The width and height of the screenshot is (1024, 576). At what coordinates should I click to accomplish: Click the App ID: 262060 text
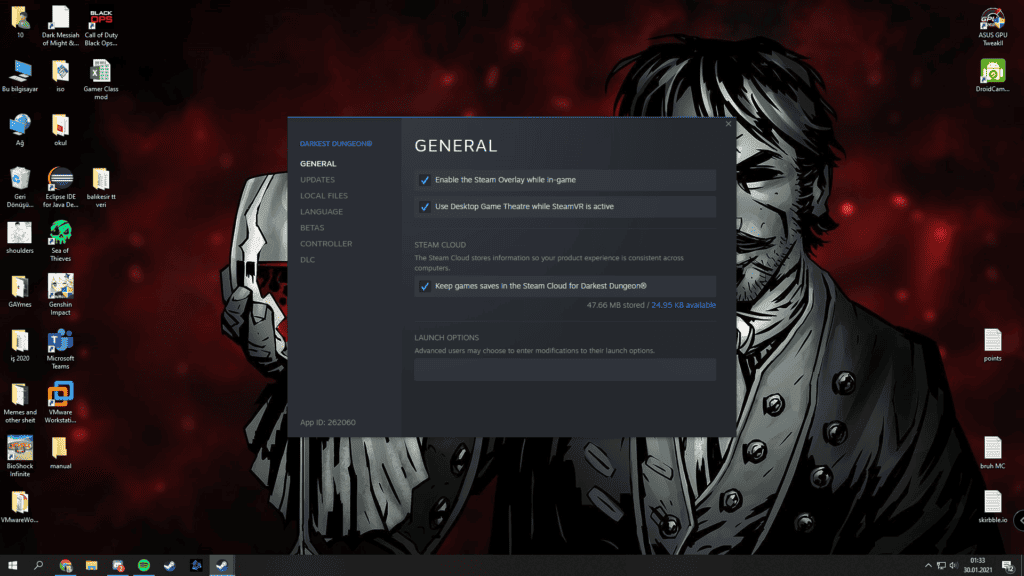click(328, 423)
